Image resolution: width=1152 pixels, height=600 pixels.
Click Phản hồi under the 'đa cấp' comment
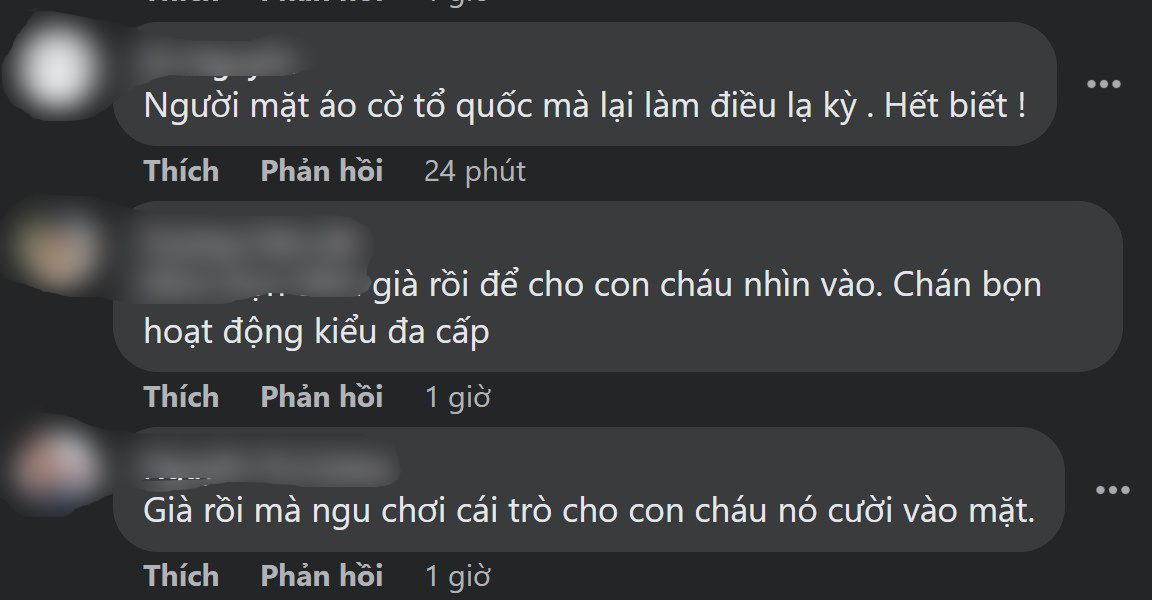tap(322, 397)
